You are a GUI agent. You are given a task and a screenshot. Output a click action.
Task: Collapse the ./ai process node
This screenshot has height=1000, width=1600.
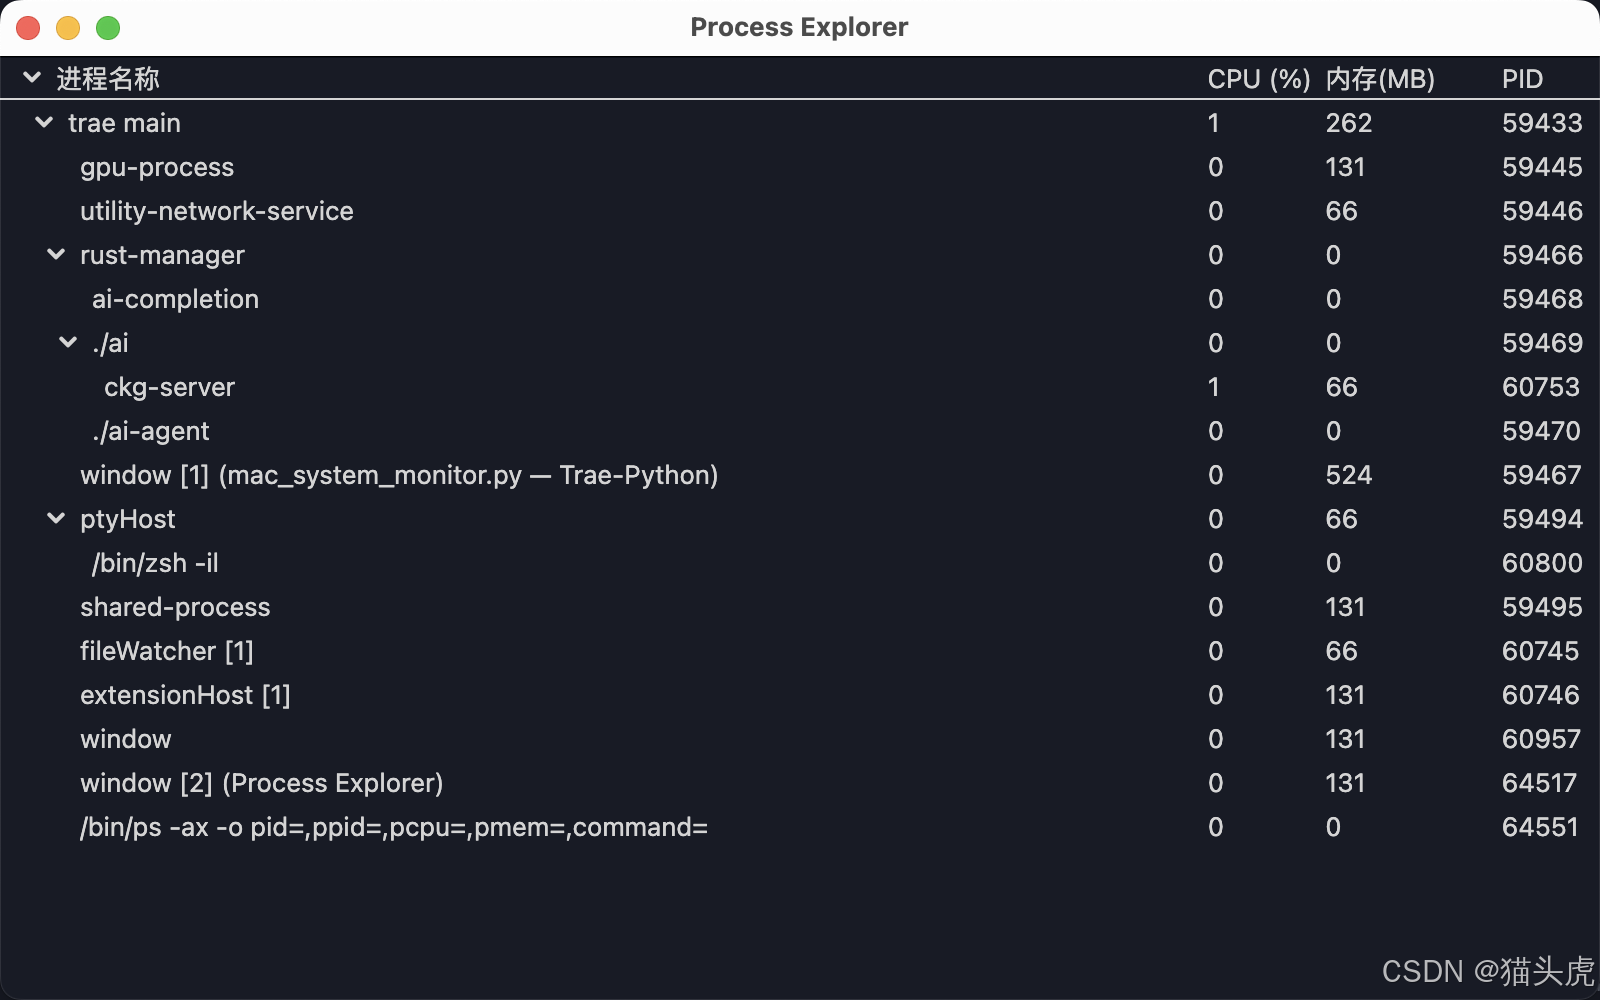click(x=68, y=343)
